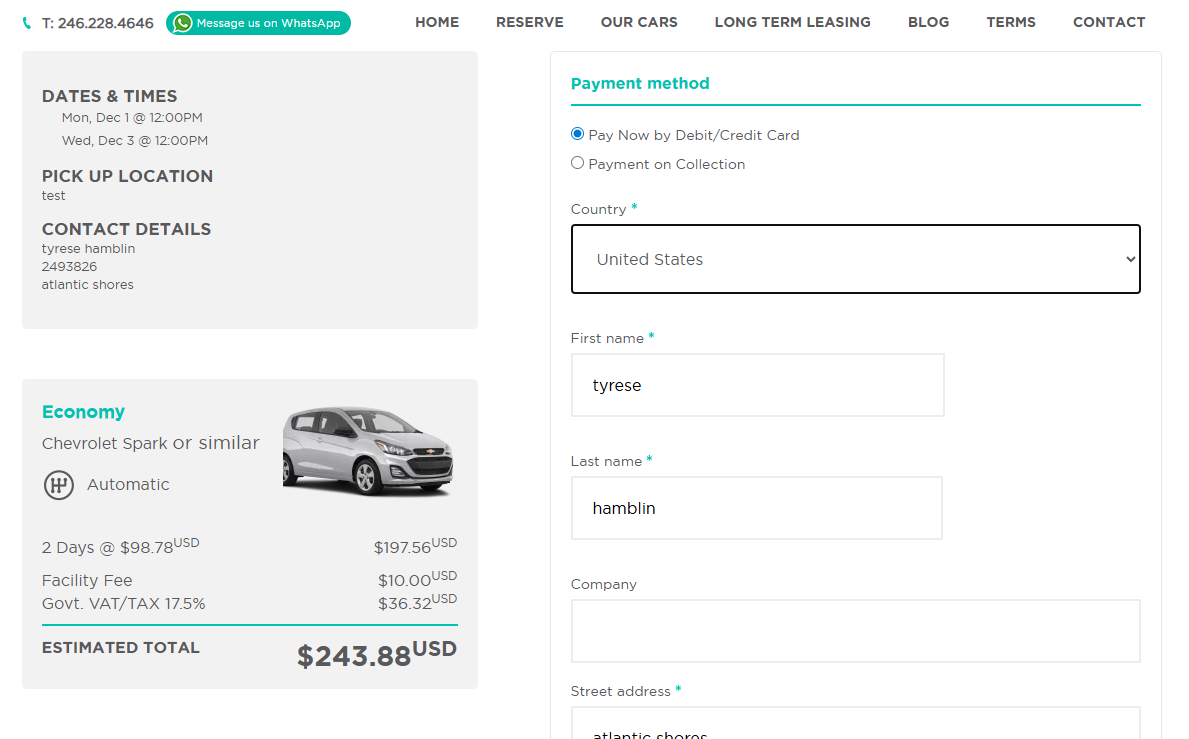Click the Chevrolet Spark car image
This screenshot has width=1189, height=739.
[x=368, y=450]
